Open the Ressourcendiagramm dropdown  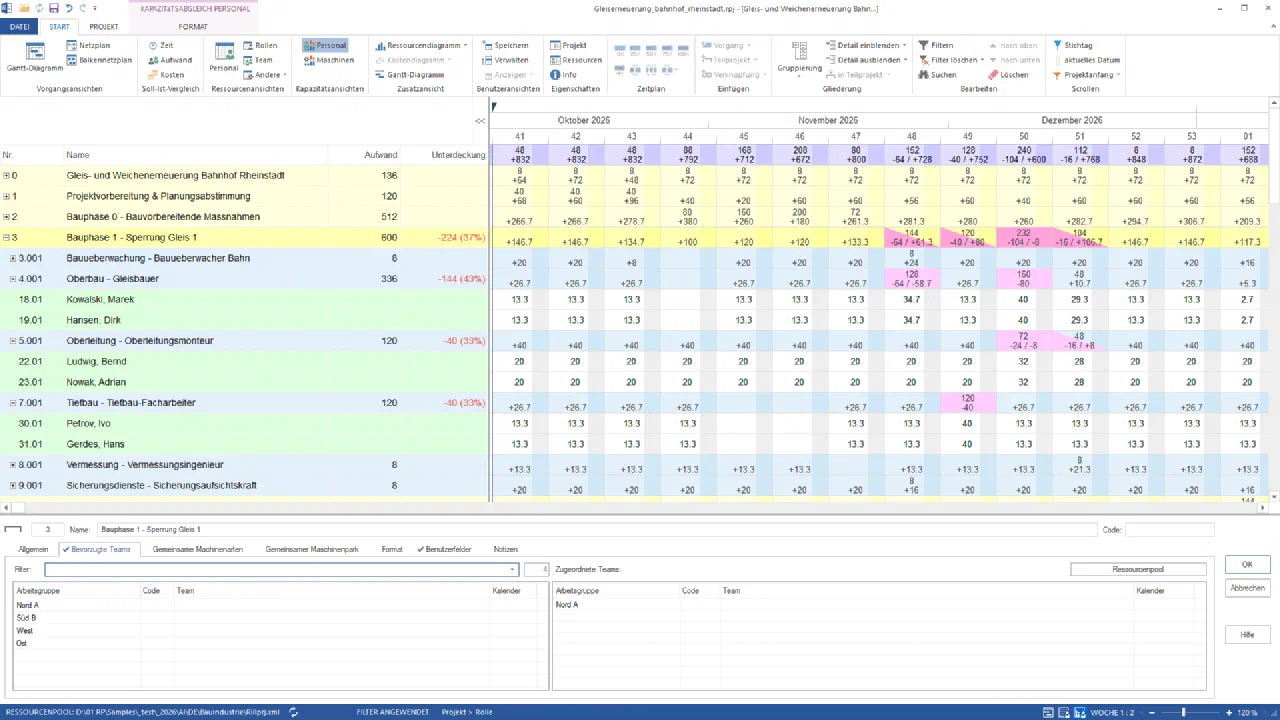coord(420,46)
